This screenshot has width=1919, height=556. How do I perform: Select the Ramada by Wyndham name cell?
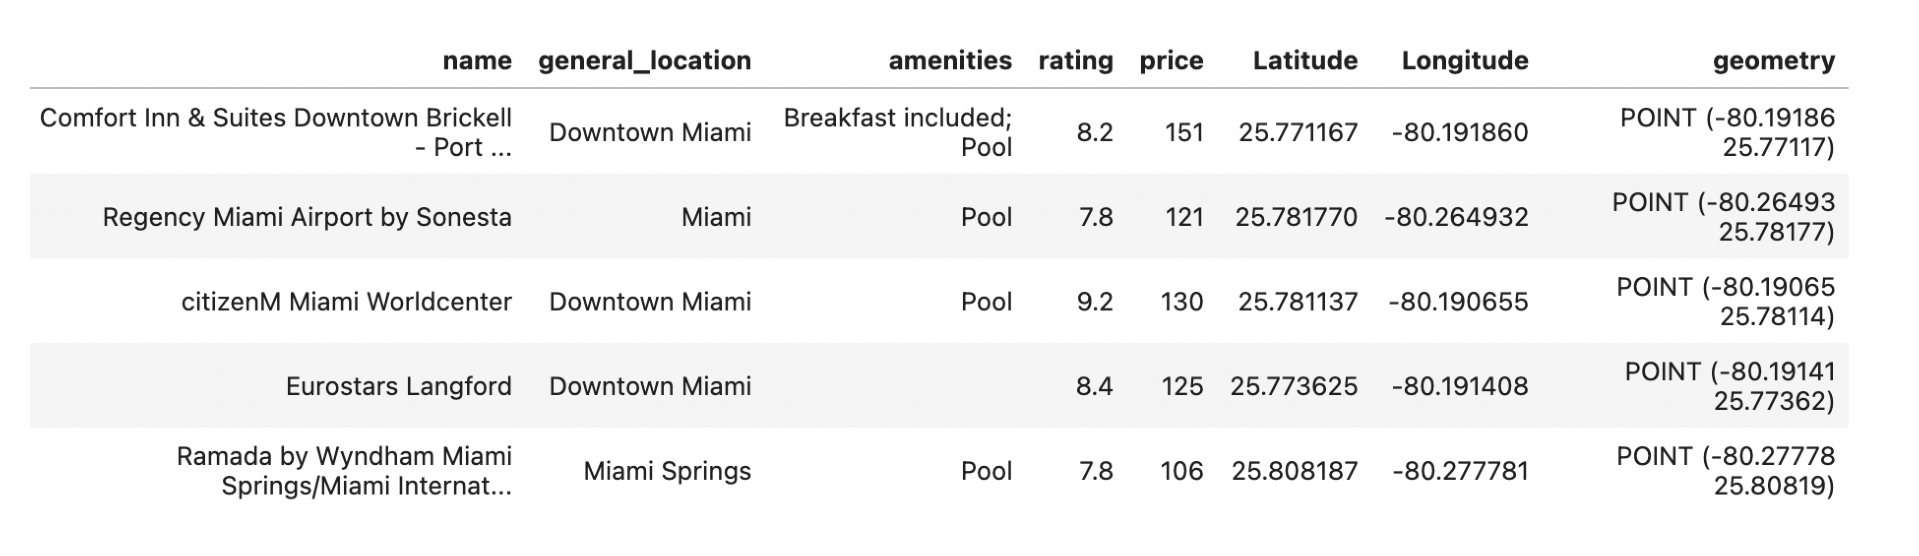pyautogui.click(x=344, y=471)
